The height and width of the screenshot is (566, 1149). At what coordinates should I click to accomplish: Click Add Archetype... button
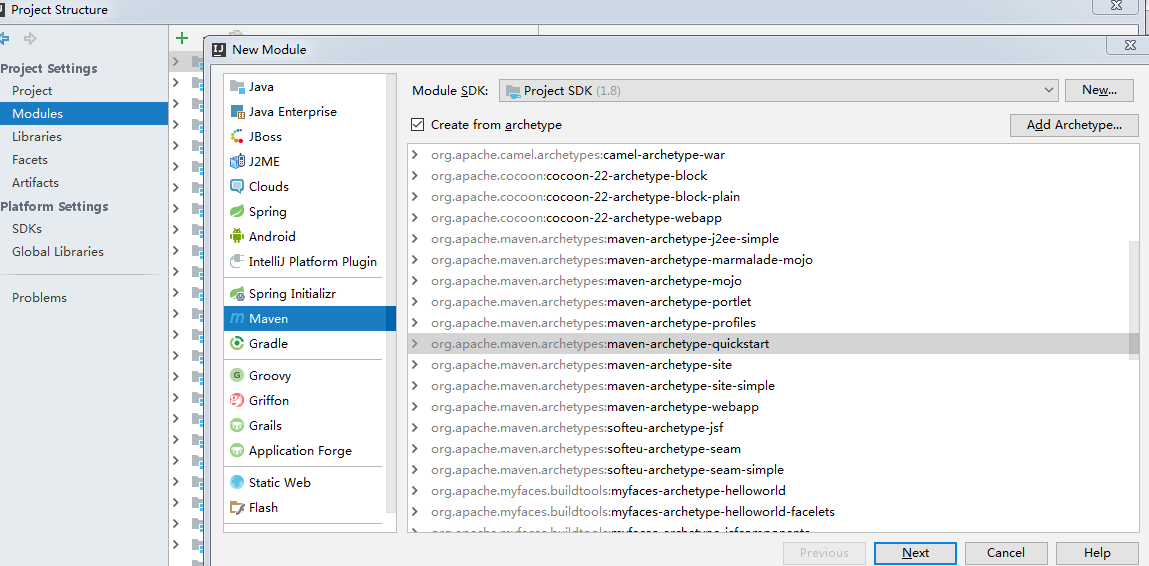[1074, 125]
